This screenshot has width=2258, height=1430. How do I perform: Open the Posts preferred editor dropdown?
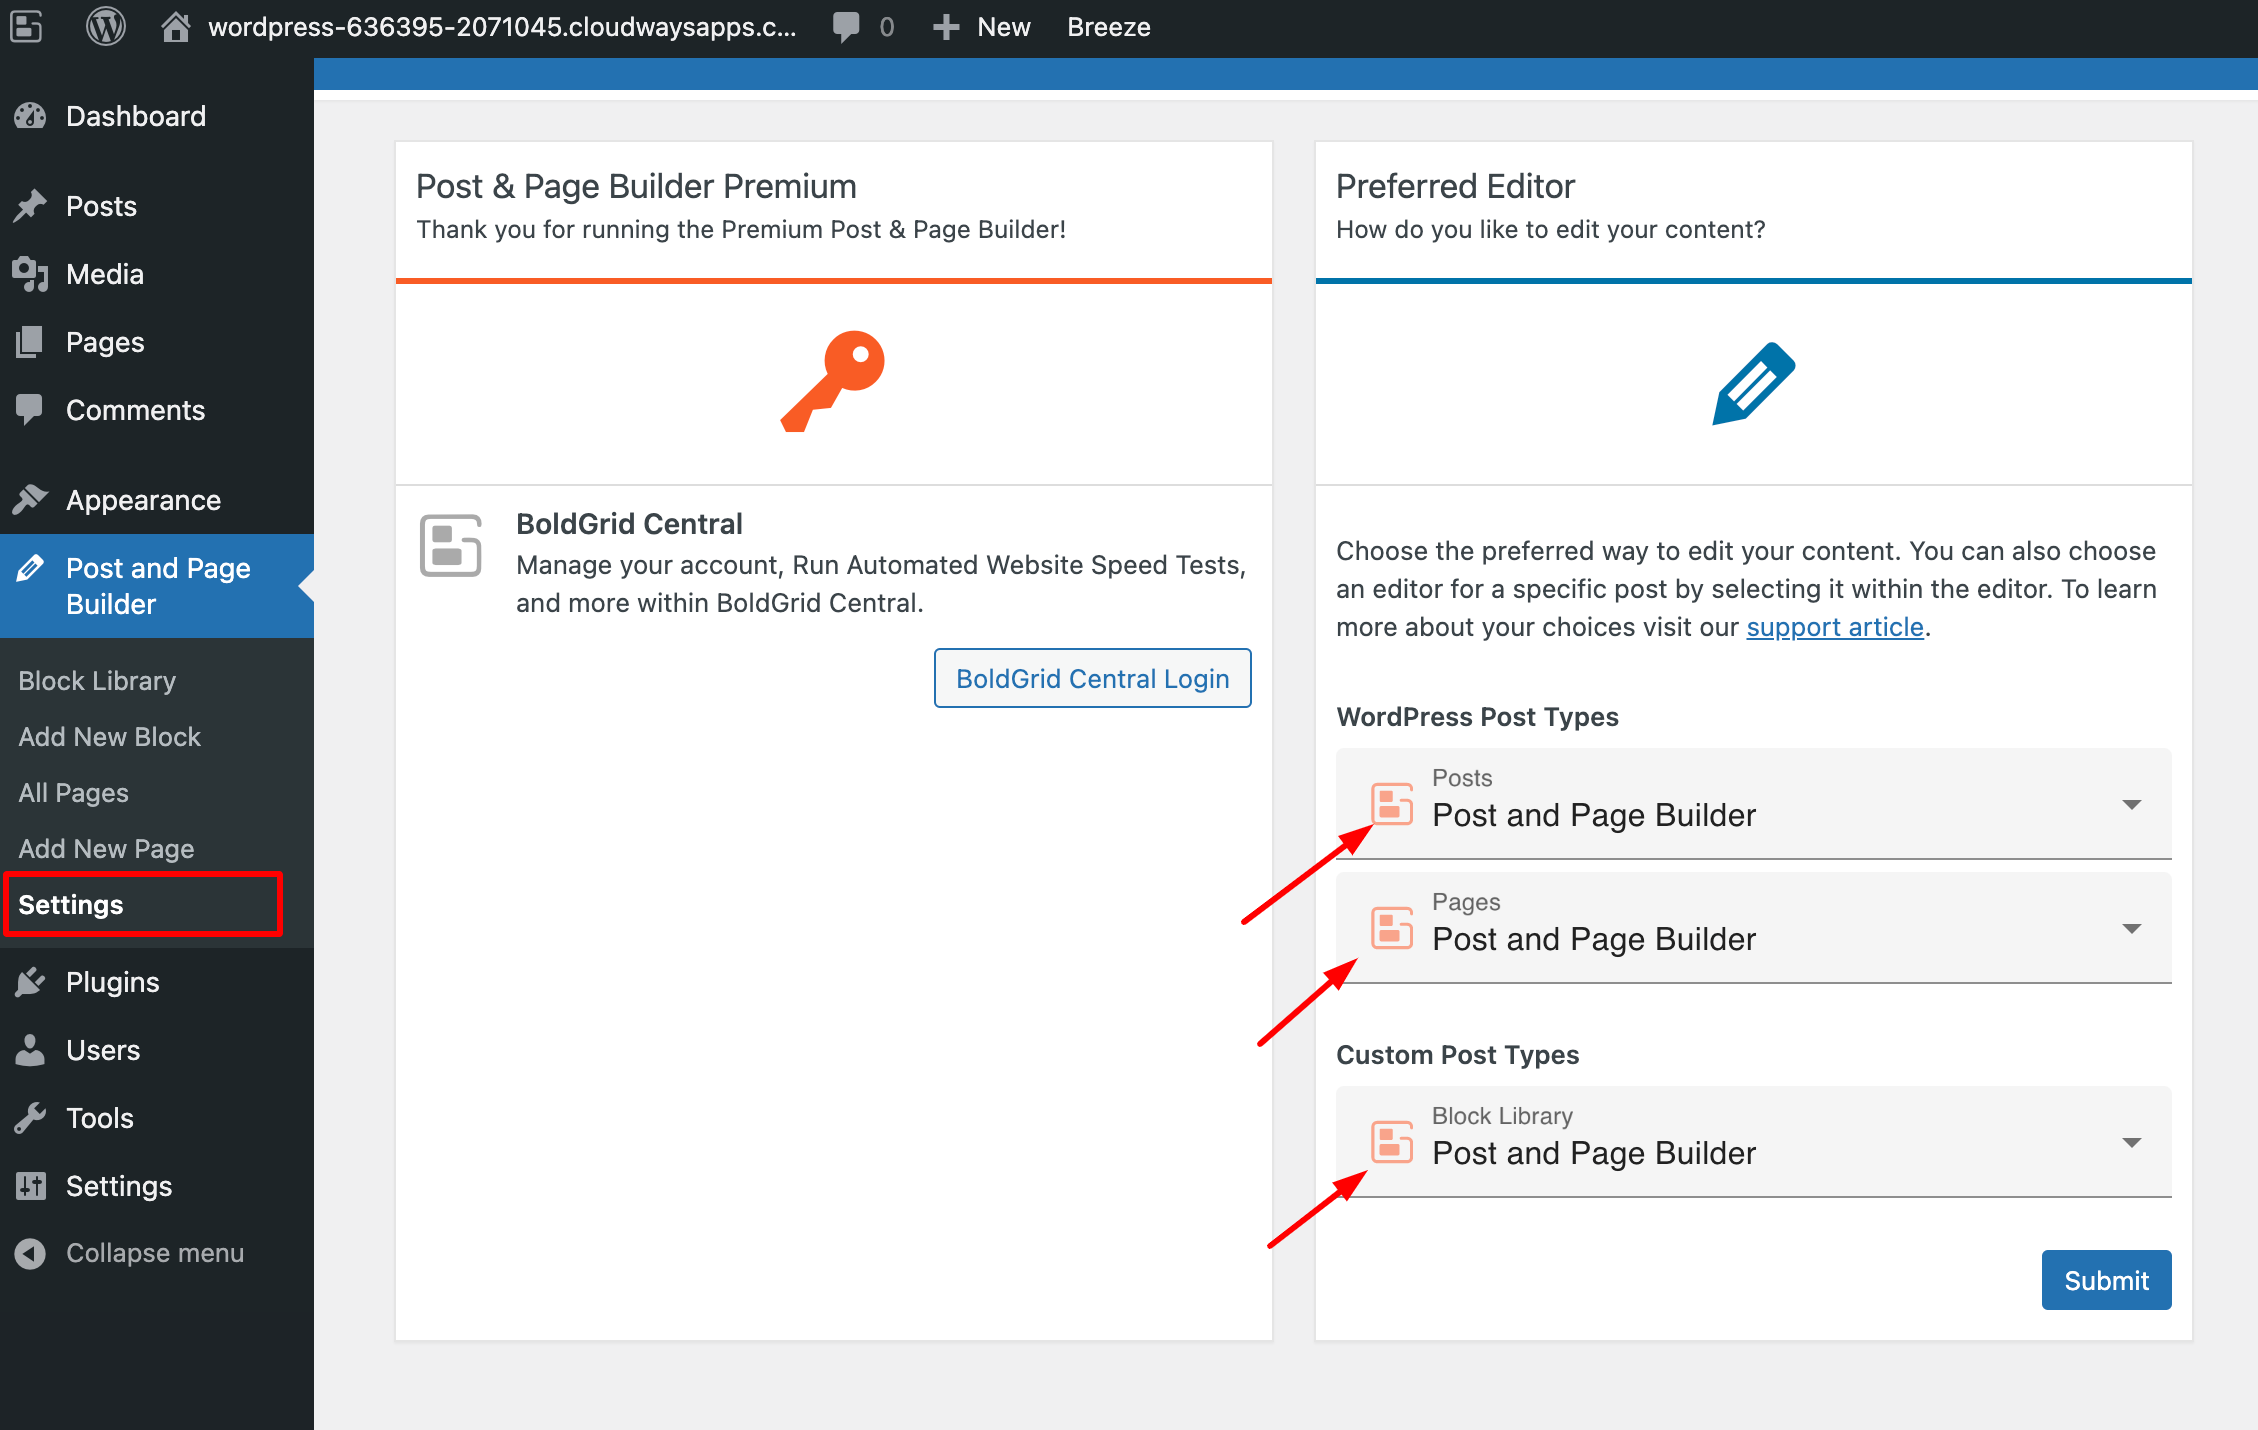pyautogui.click(x=1753, y=804)
